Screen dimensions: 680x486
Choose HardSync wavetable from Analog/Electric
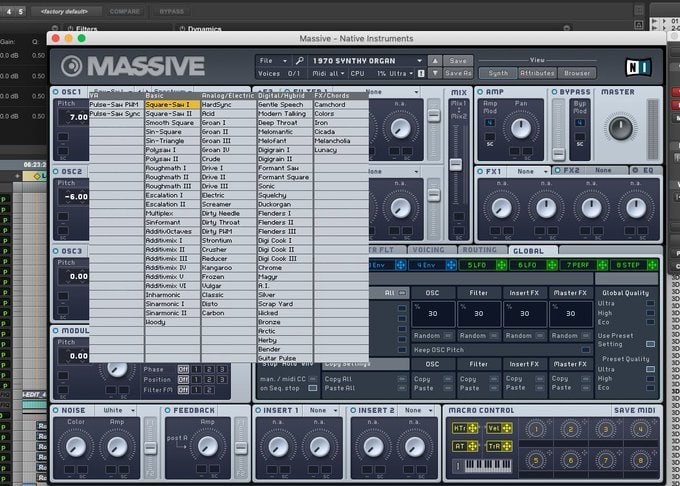point(229,104)
